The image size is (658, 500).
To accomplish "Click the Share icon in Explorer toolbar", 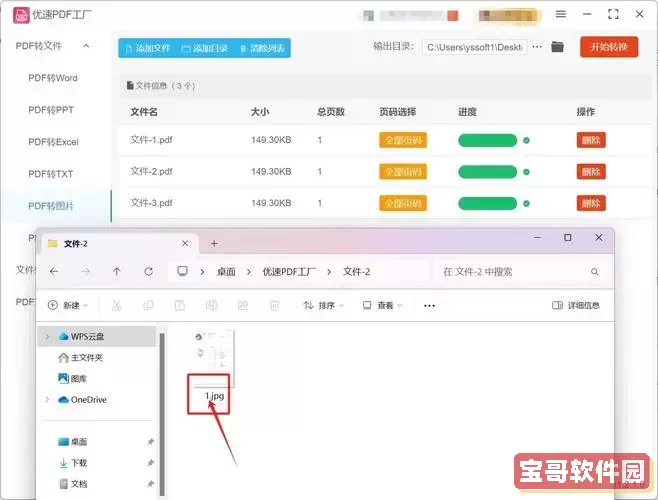I will tap(243, 305).
